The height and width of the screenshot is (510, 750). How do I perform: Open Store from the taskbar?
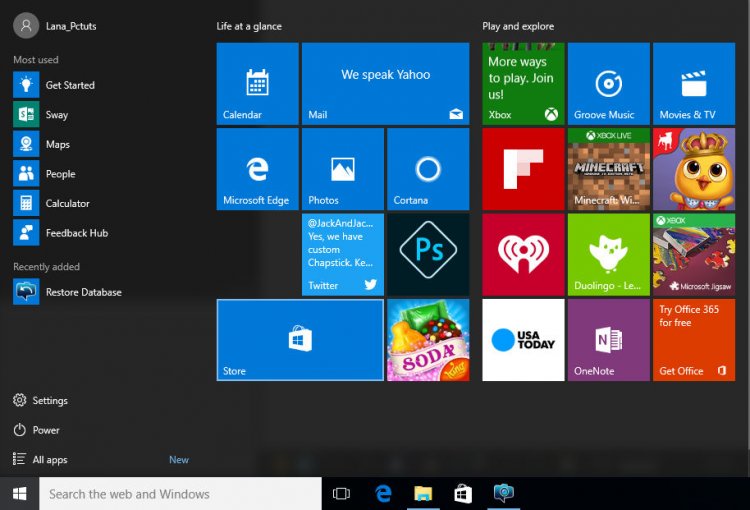click(463, 494)
